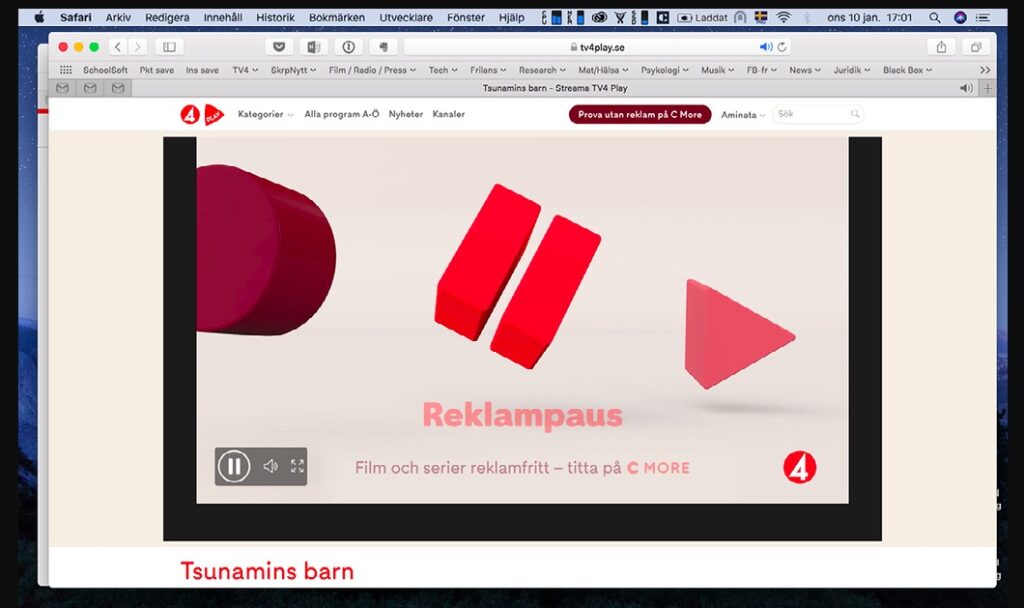Expand Film / Radio / Press bookmarks folder
The image size is (1024, 608).
tap(372, 70)
